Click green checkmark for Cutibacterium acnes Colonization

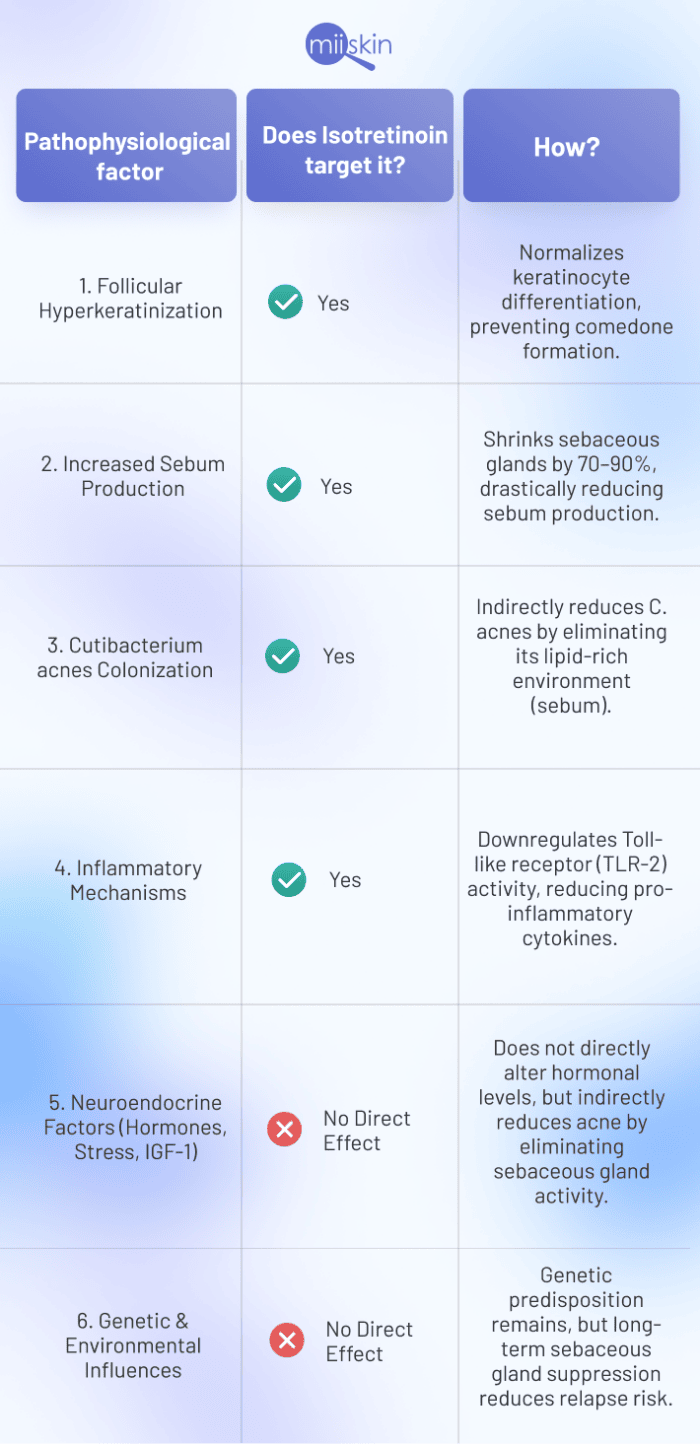click(283, 656)
